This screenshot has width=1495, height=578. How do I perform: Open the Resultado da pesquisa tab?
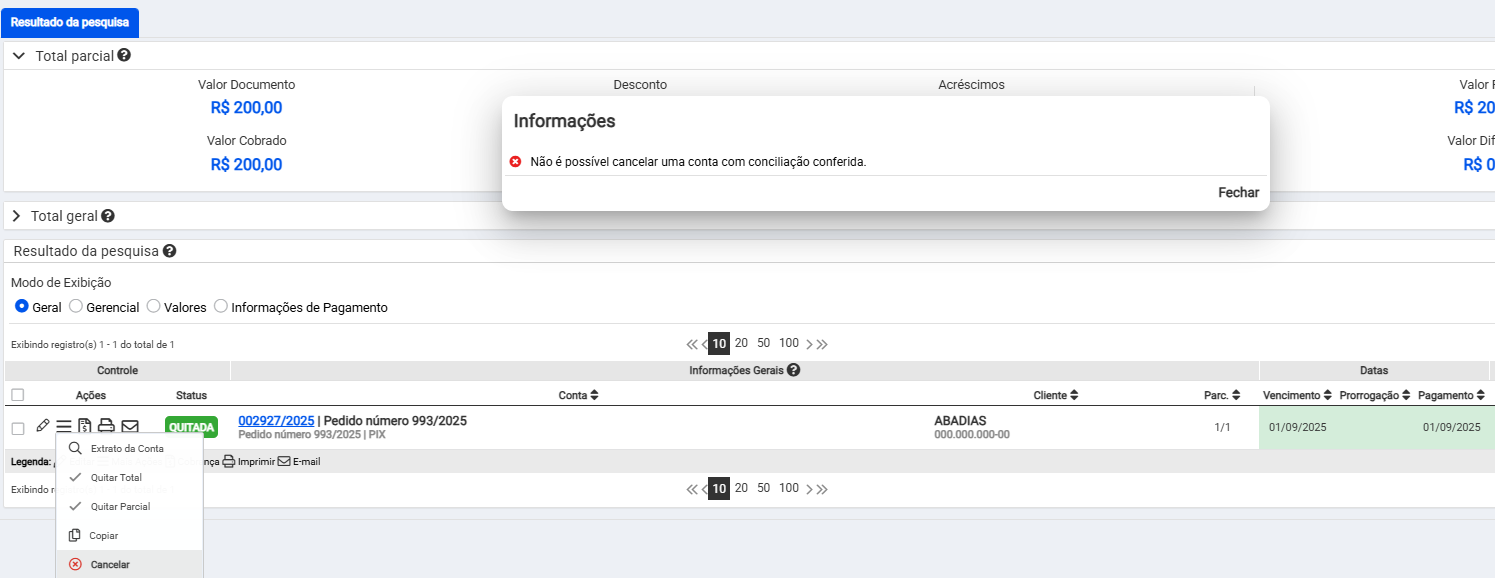(x=69, y=22)
